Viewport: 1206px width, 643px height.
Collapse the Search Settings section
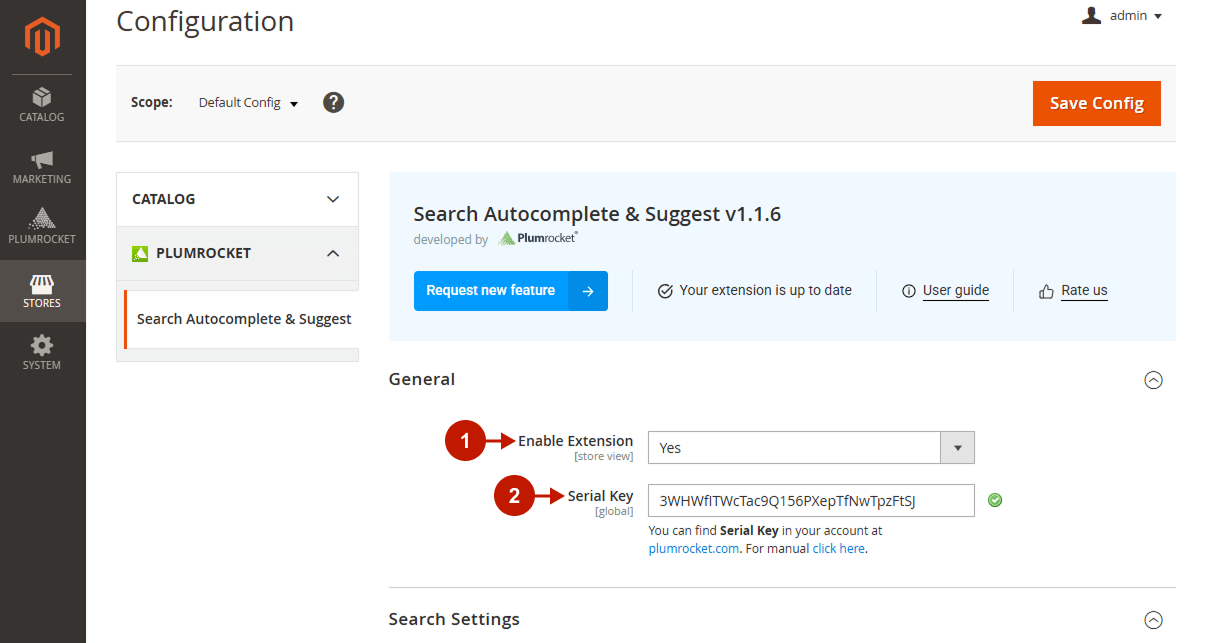(x=1153, y=619)
